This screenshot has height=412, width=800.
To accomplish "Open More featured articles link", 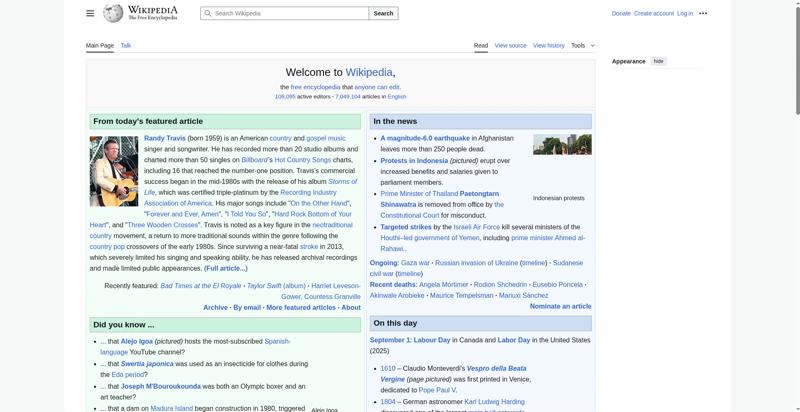I will click(301, 307).
